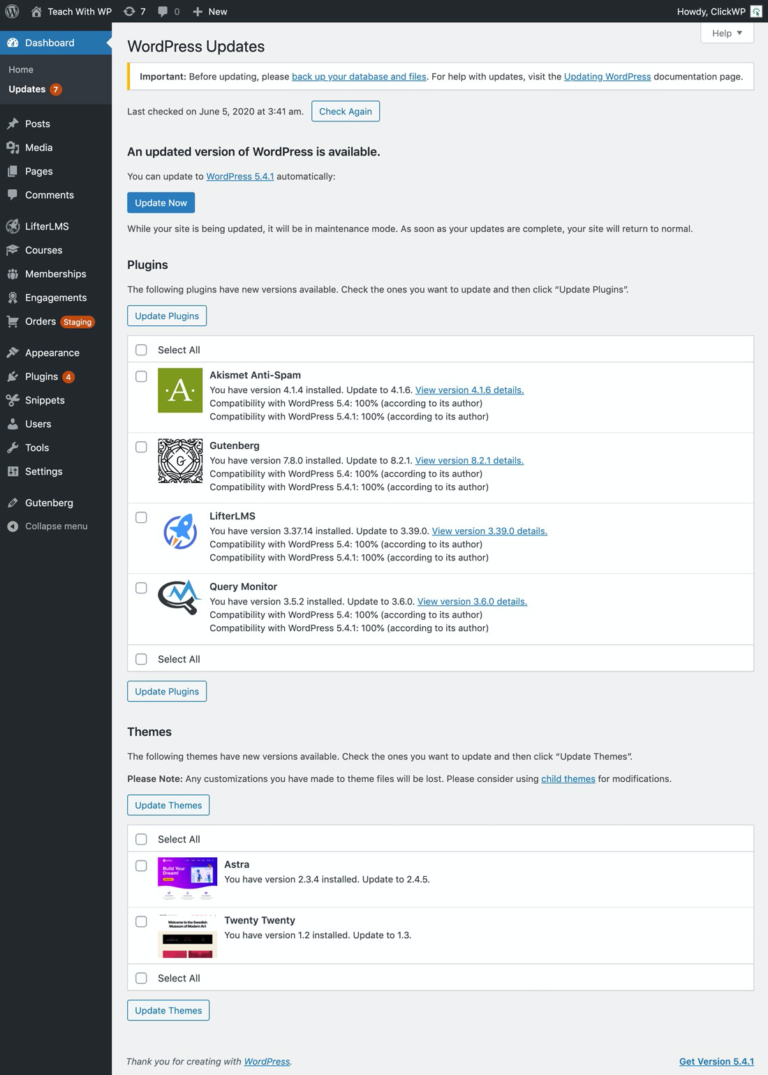Click the Snippets scissors icon
Image resolution: width=768 pixels, height=1075 pixels.
coord(12,400)
